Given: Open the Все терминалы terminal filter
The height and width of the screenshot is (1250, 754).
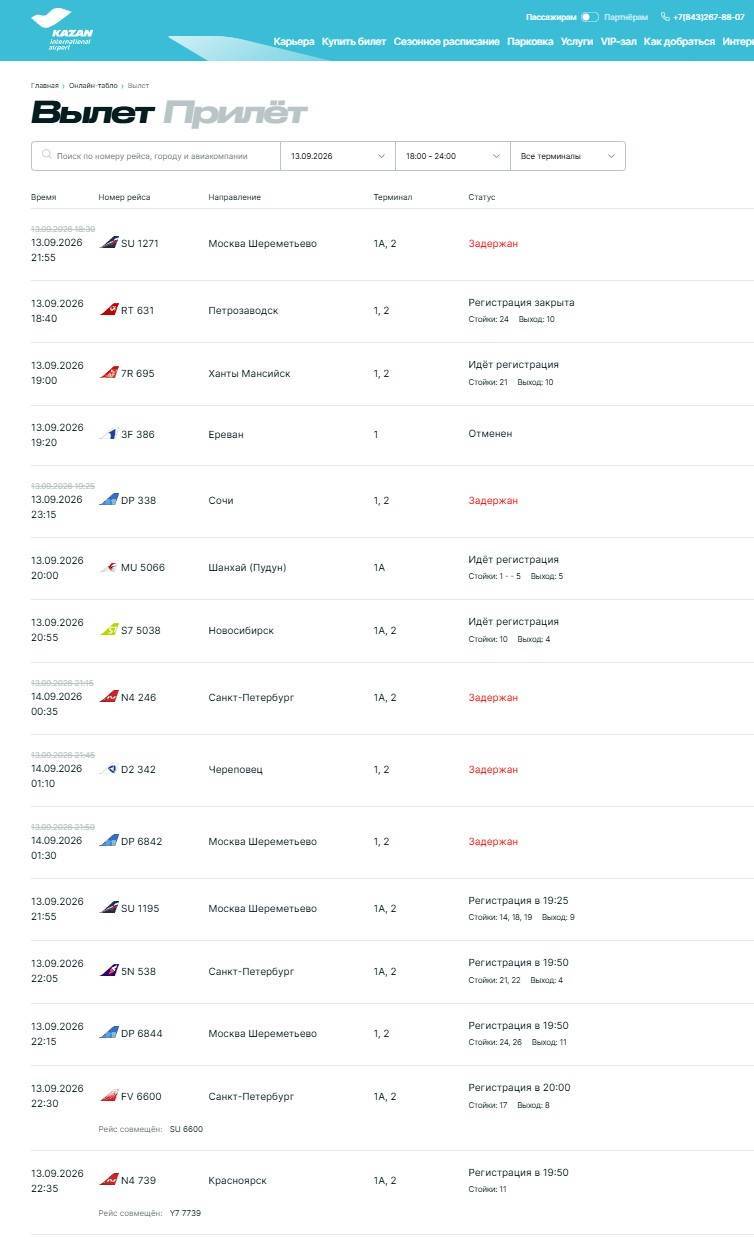Looking at the screenshot, I should click(568, 156).
